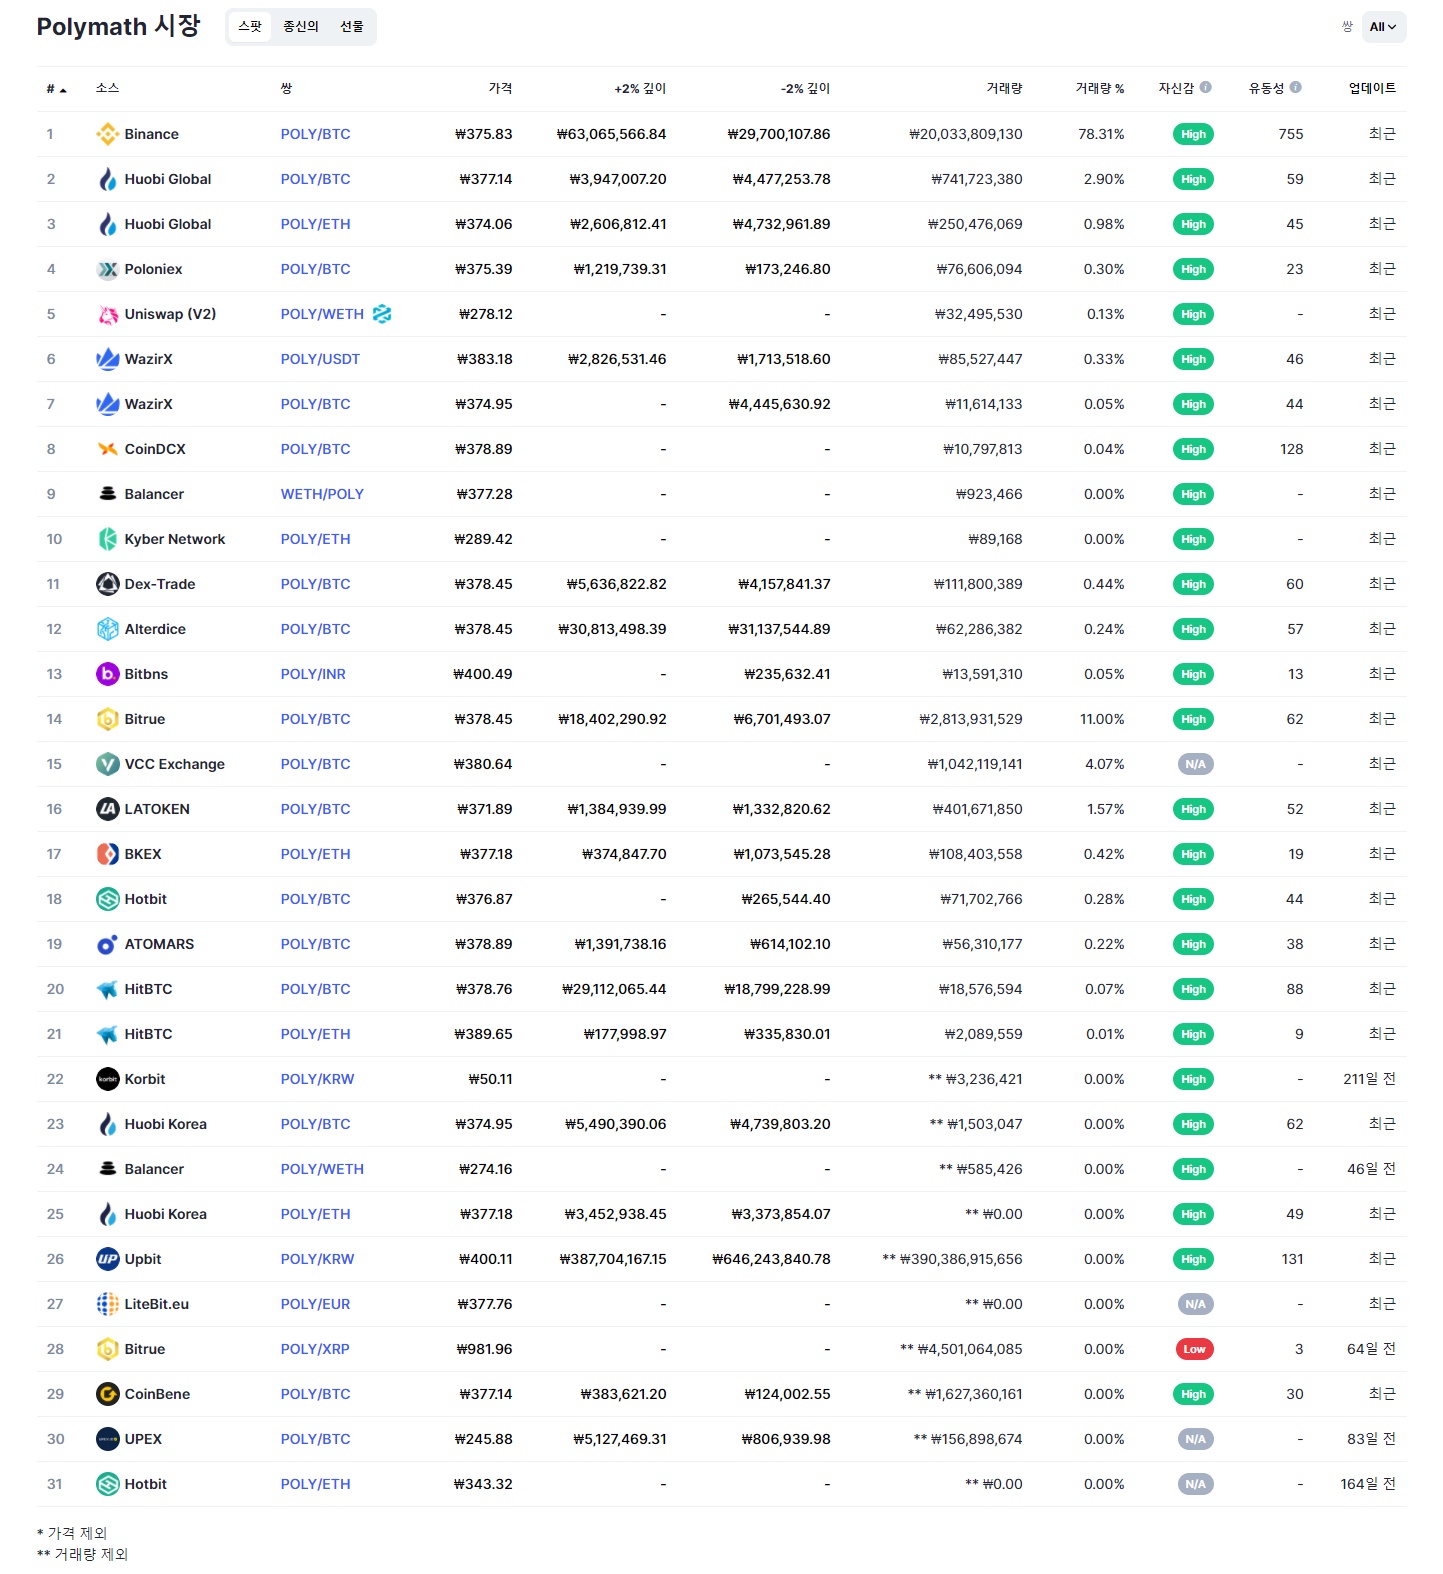Viewport: 1443px width, 1574px height.
Task: Click the High badge on Binance row
Action: coord(1193,134)
